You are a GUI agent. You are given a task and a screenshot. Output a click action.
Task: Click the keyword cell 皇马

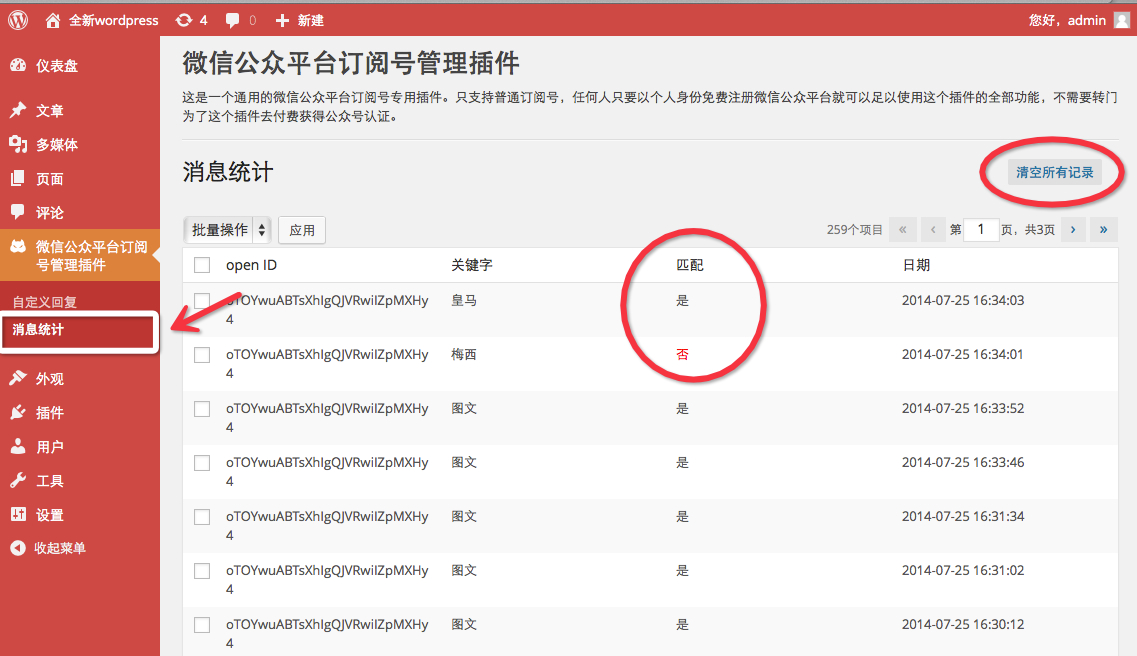pyautogui.click(x=464, y=300)
